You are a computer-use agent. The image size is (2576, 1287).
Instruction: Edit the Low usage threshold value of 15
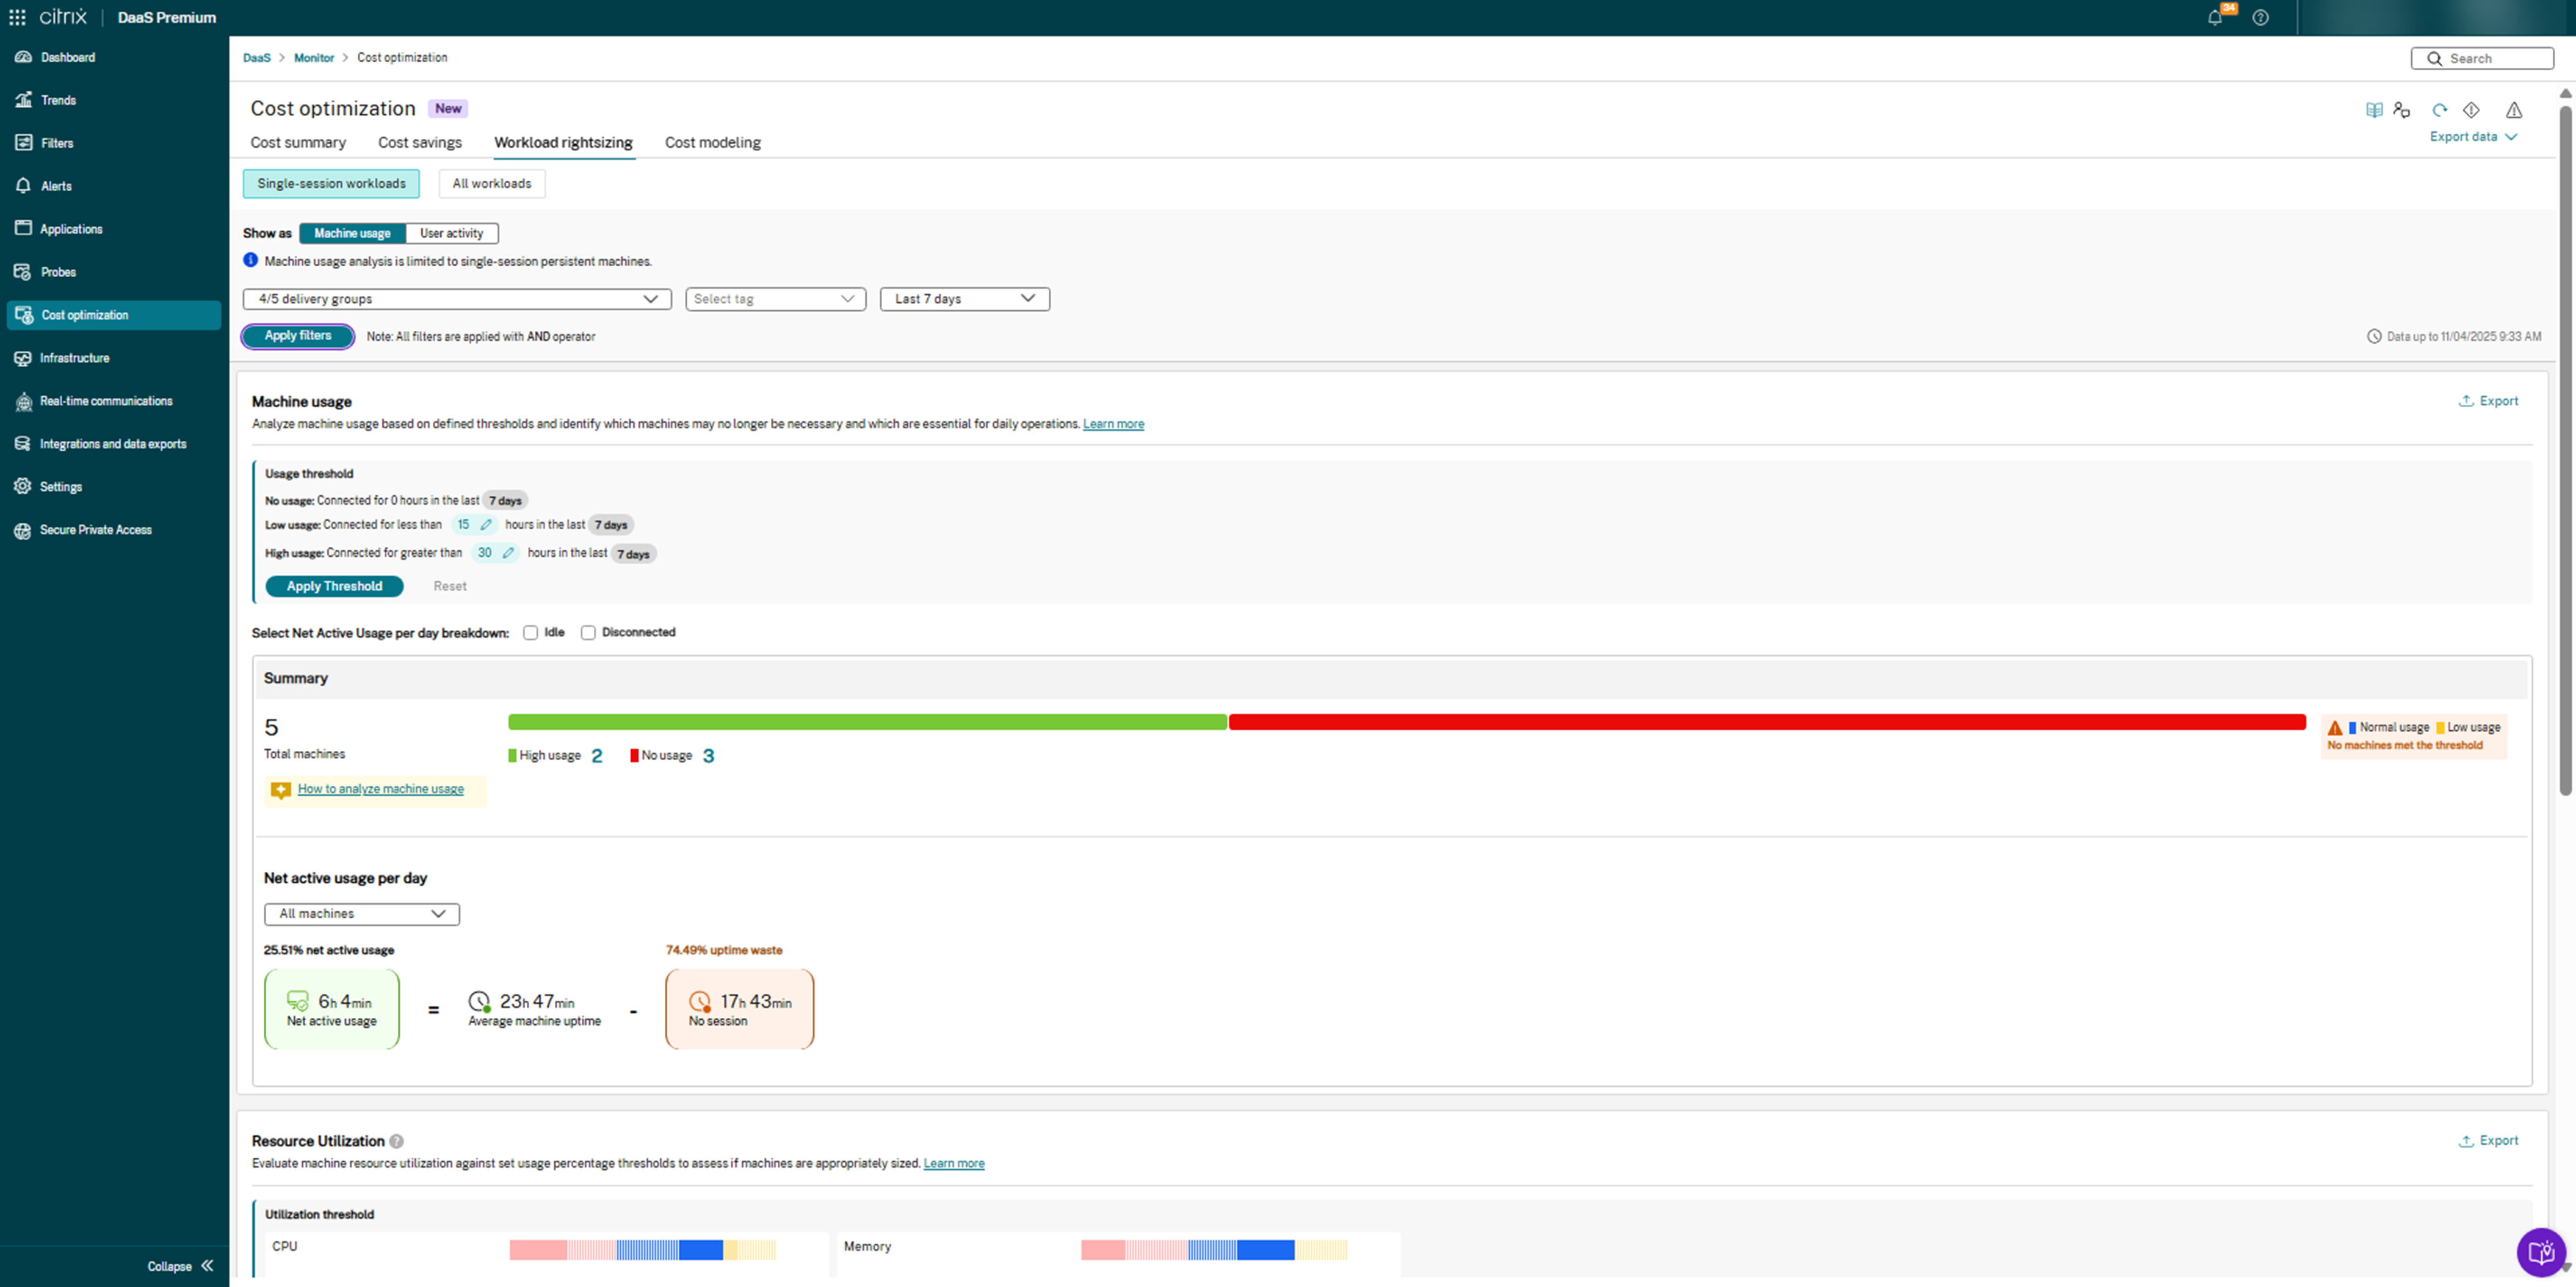[x=486, y=524]
